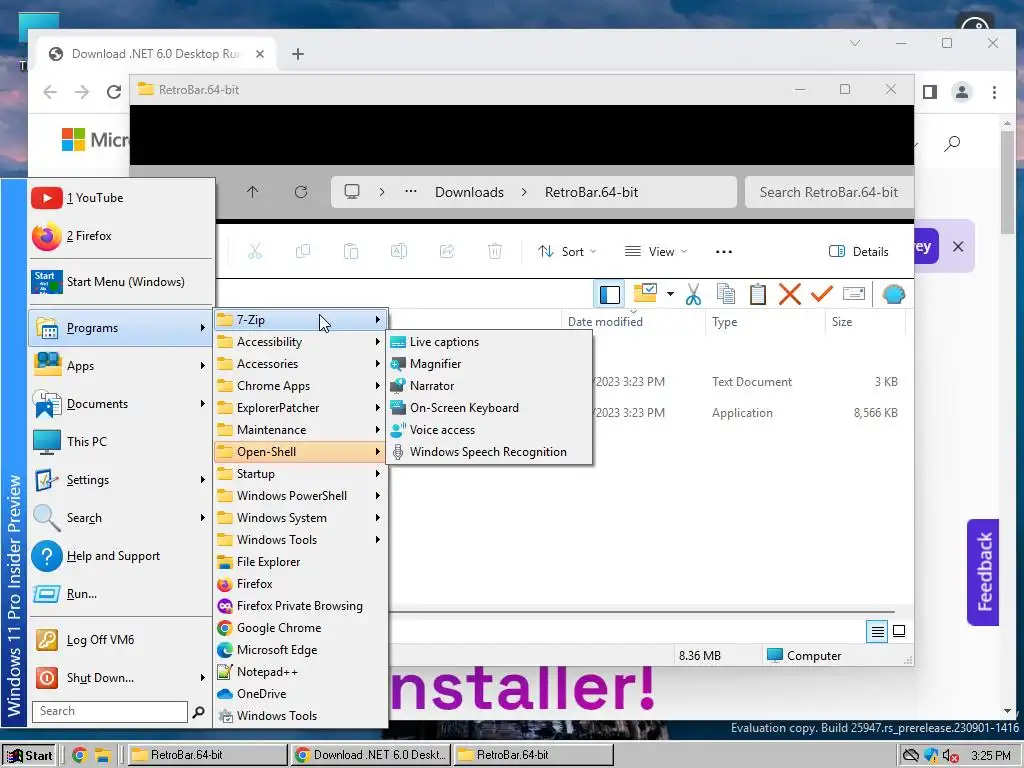The height and width of the screenshot is (768, 1024).
Task: Launch Microsoft Edge
Action: tap(300, 650)
